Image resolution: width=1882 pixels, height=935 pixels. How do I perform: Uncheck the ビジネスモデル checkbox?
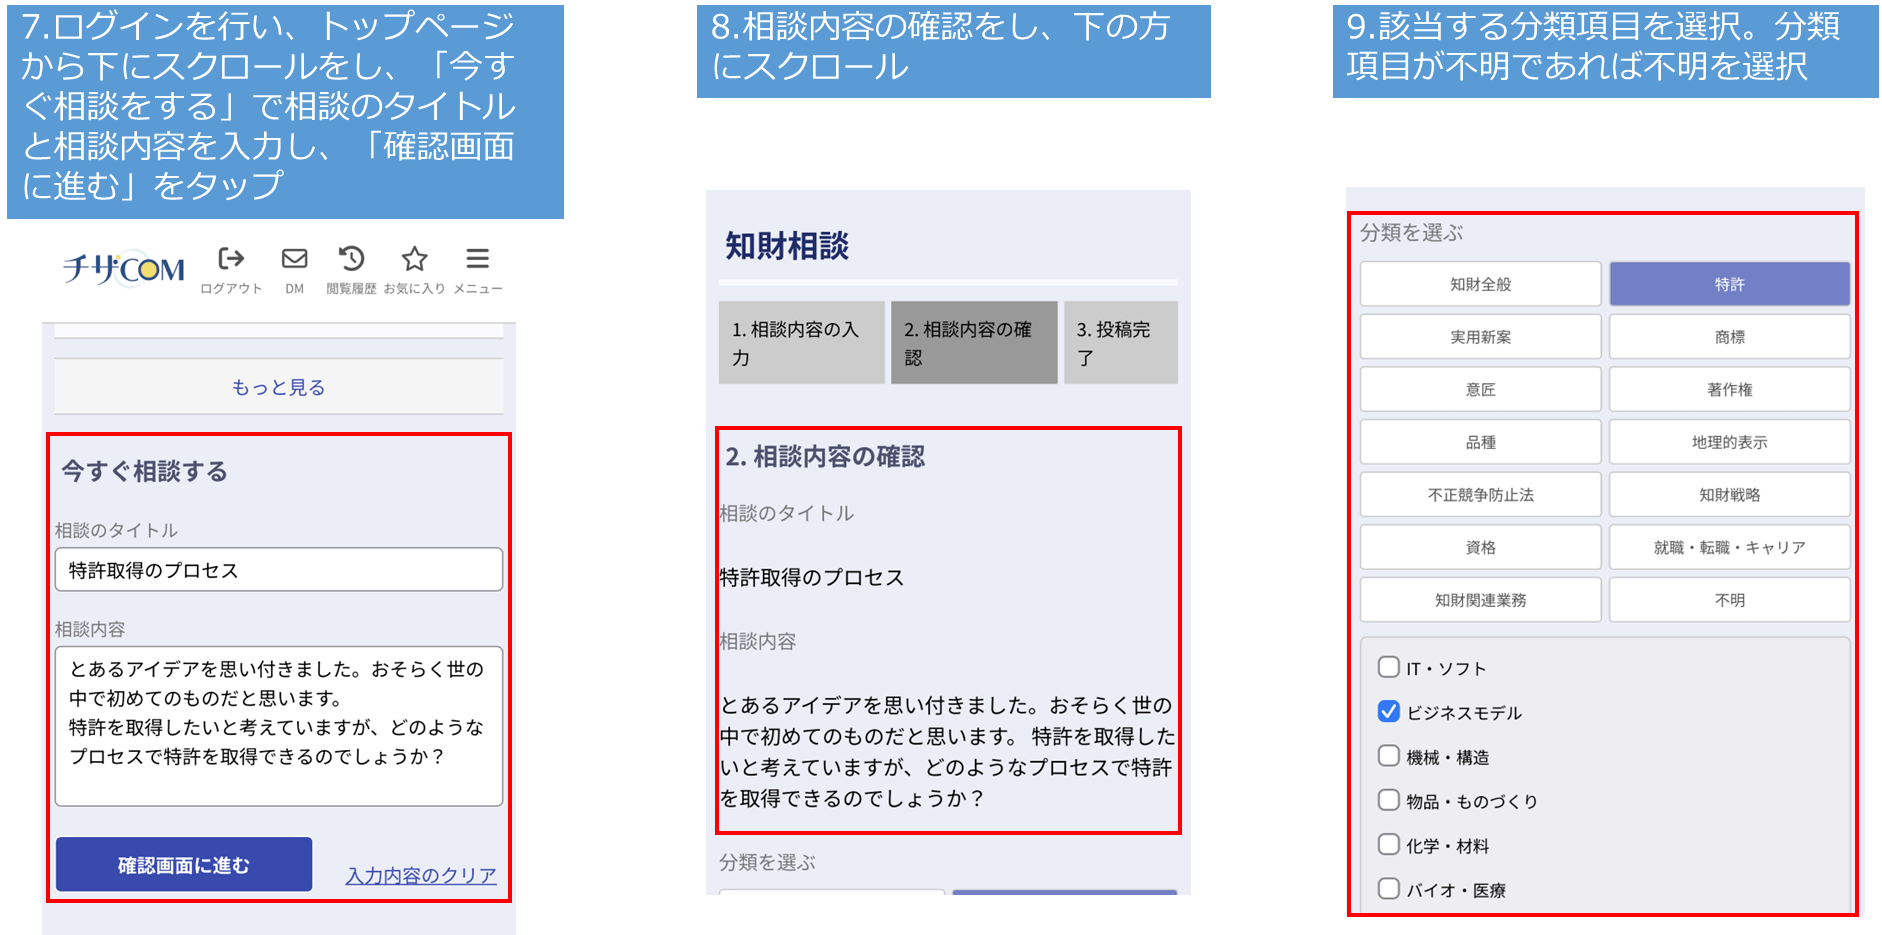click(1389, 711)
